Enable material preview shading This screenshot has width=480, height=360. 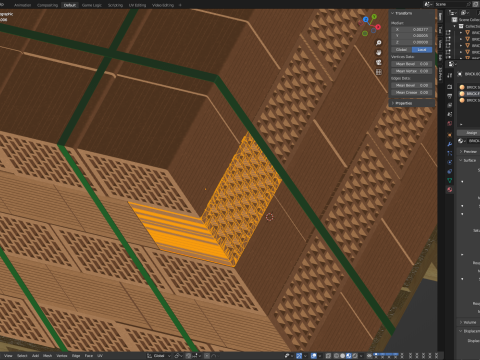click(349, 356)
